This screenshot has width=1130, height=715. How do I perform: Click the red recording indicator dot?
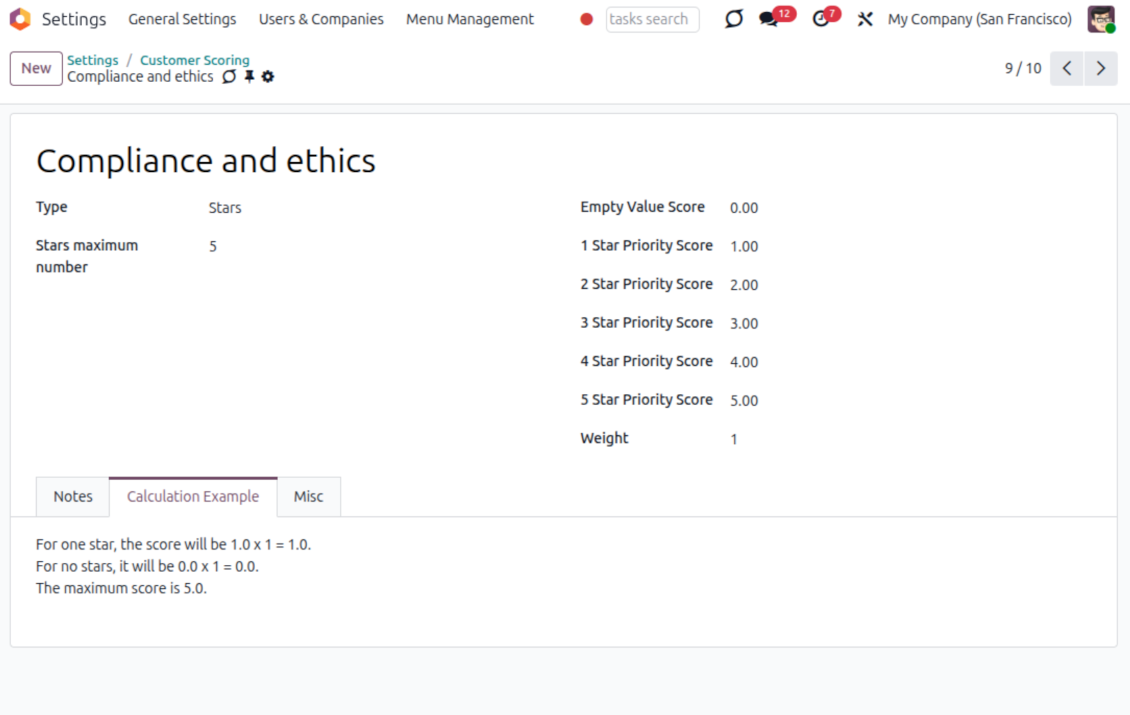(586, 19)
